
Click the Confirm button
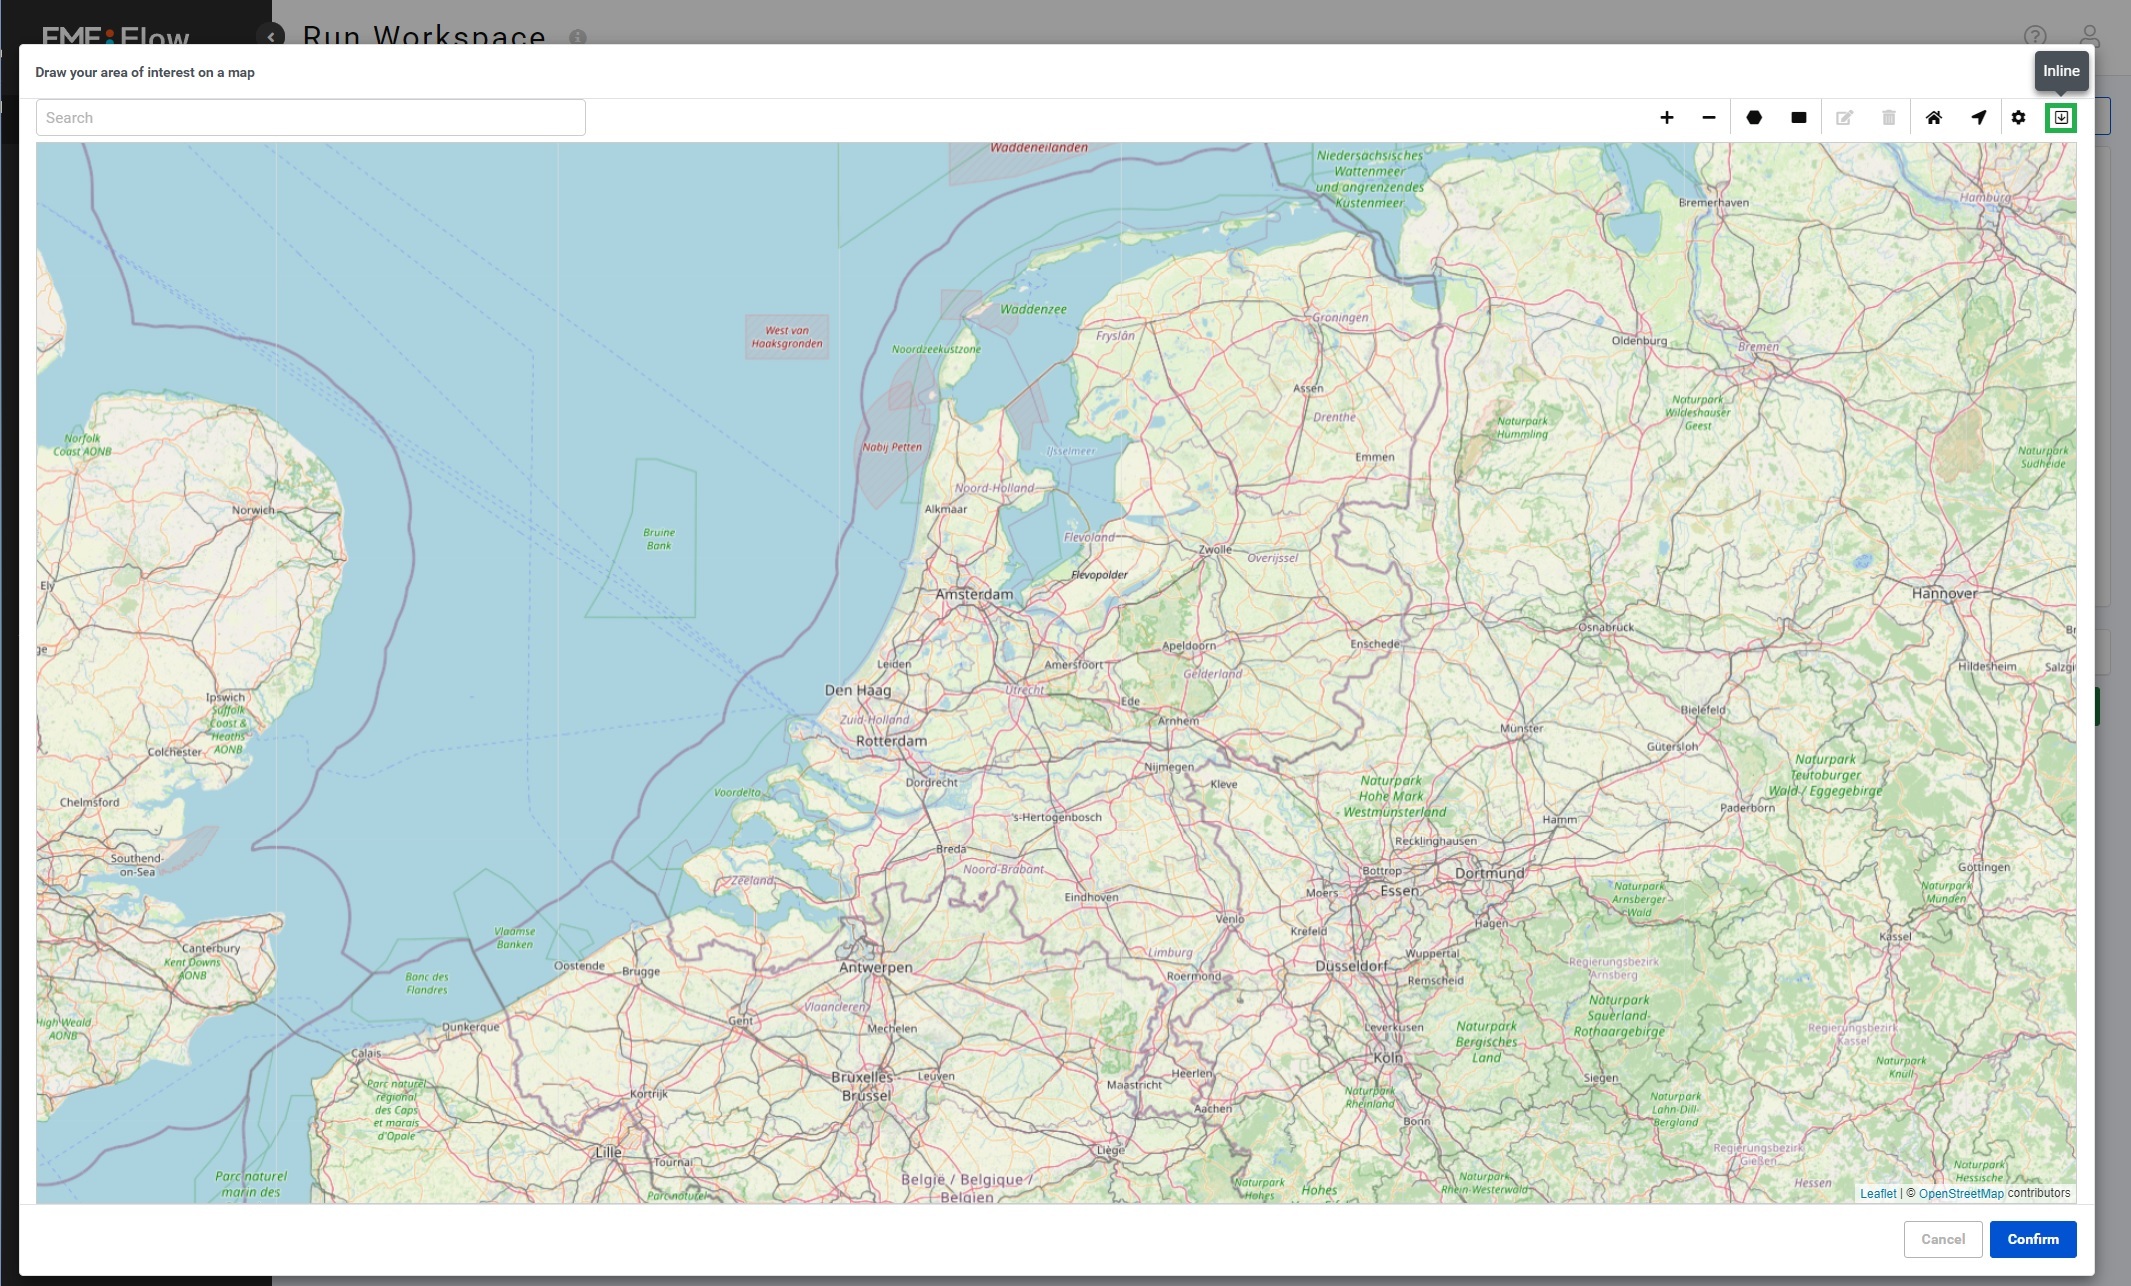click(2034, 1239)
